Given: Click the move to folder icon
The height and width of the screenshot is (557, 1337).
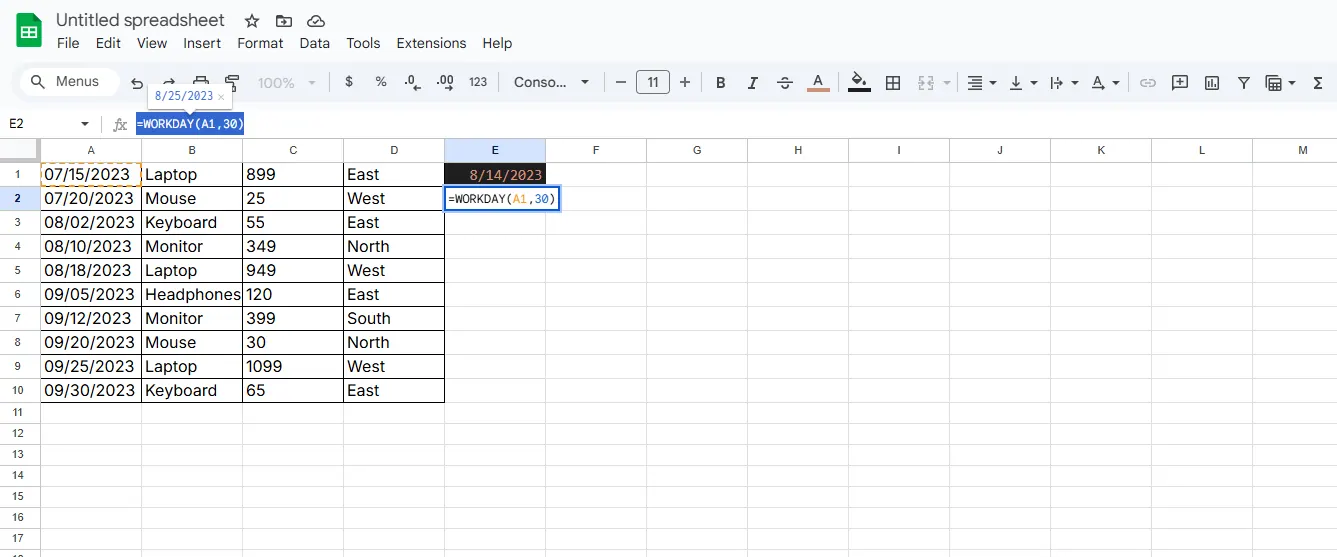Looking at the screenshot, I should click(284, 21).
